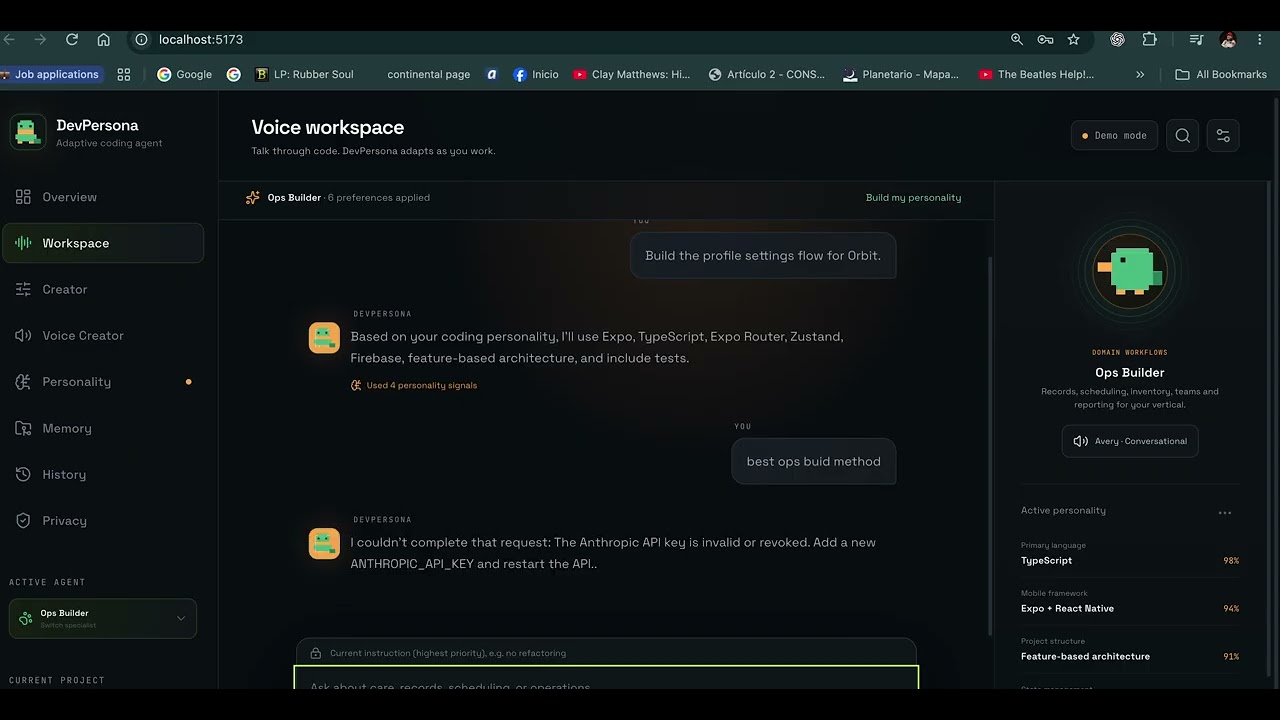
Task: Open the All Bookmarks folder
Action: 1221,74
